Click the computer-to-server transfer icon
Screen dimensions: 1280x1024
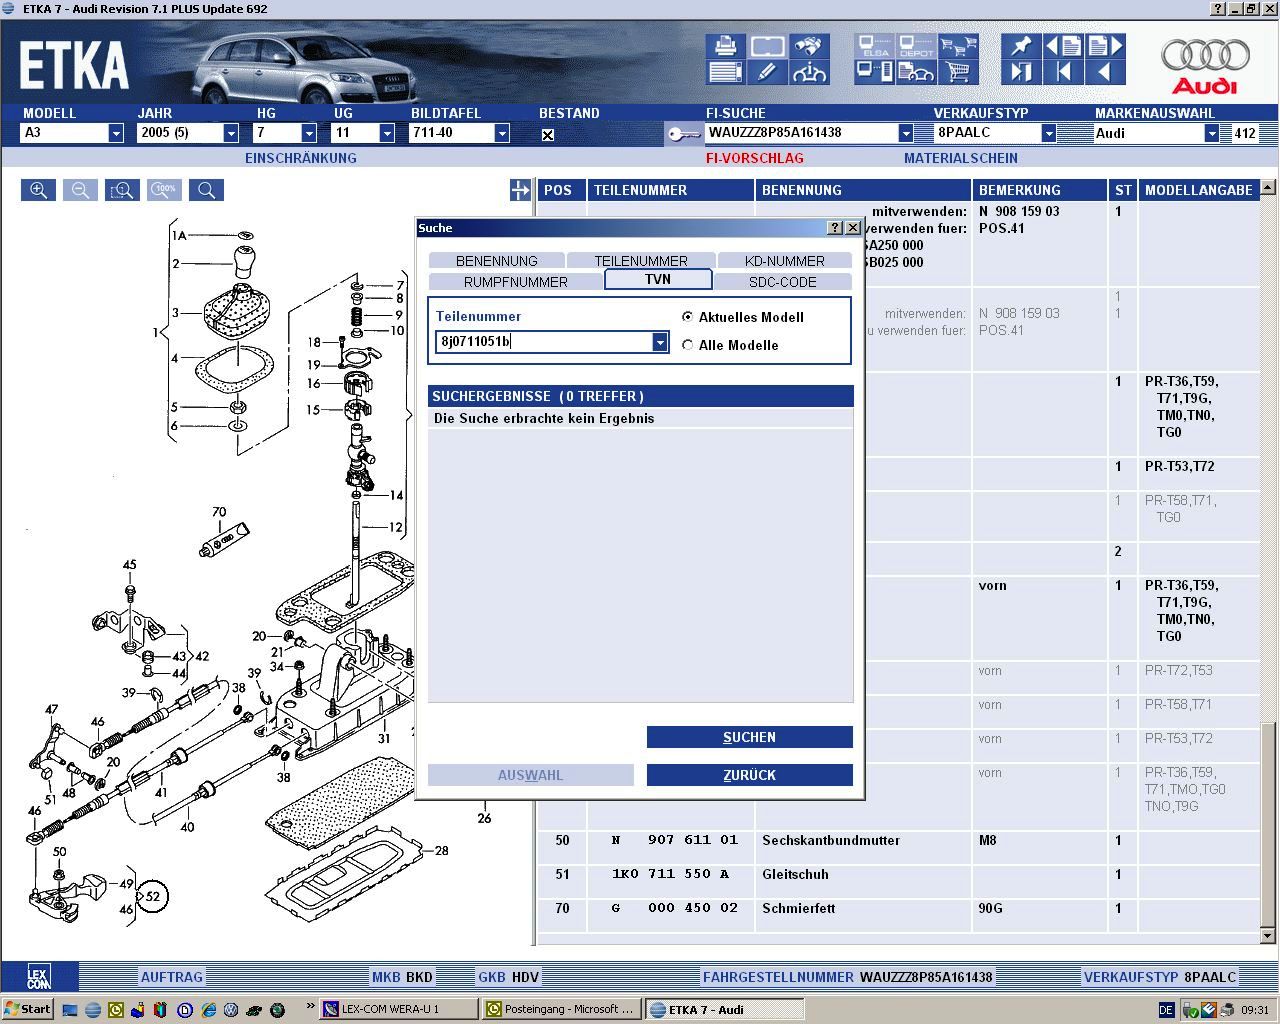coord(874,72)
